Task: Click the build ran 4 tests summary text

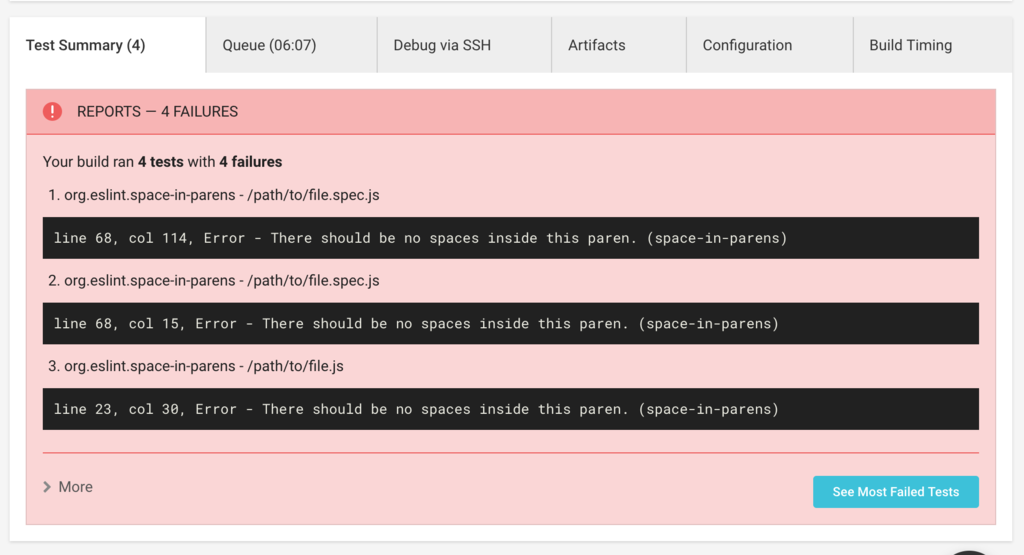Action: (163, 162)
